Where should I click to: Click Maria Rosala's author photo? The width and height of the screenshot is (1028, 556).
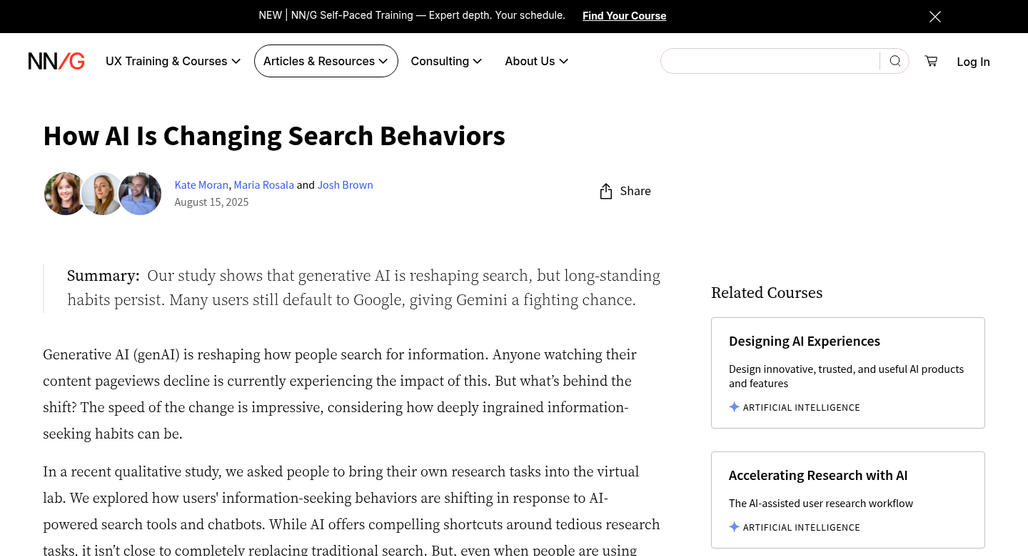[x=102, y=193]
